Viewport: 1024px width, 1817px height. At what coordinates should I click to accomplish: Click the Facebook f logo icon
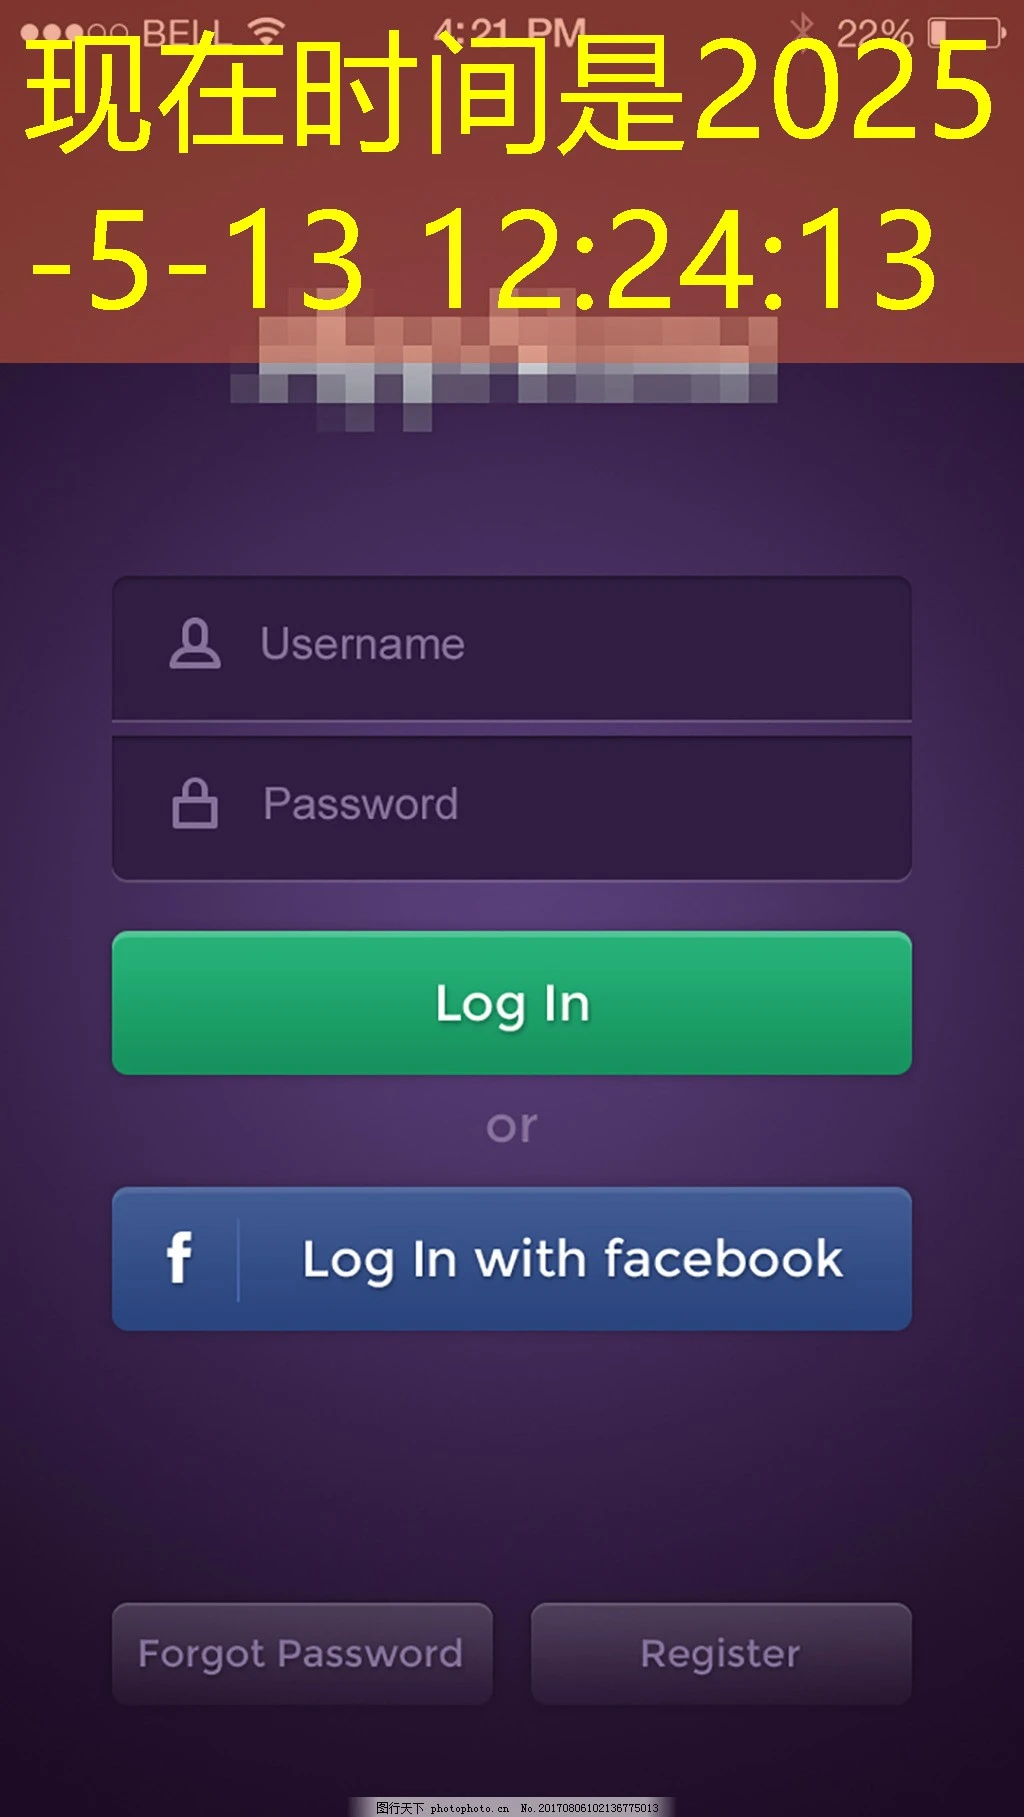click(179, 1258)
